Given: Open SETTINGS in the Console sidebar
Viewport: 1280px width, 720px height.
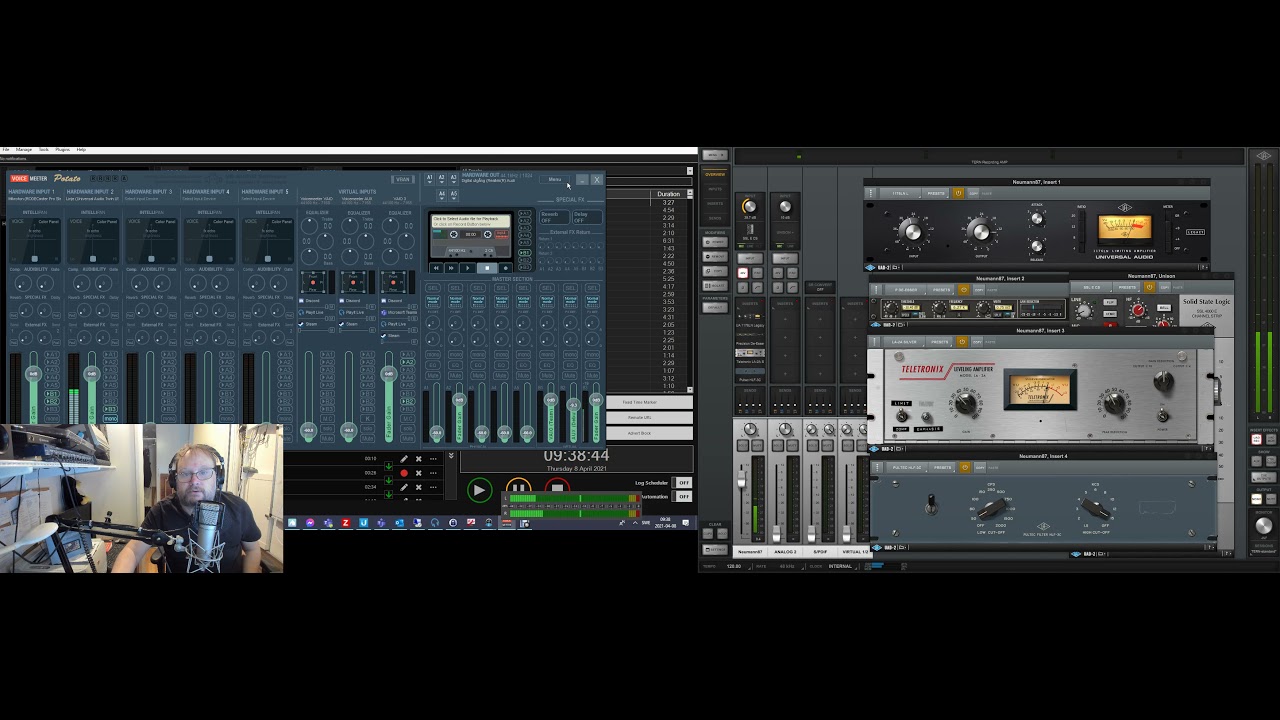Looking at the screenshot, I should 716,549.
